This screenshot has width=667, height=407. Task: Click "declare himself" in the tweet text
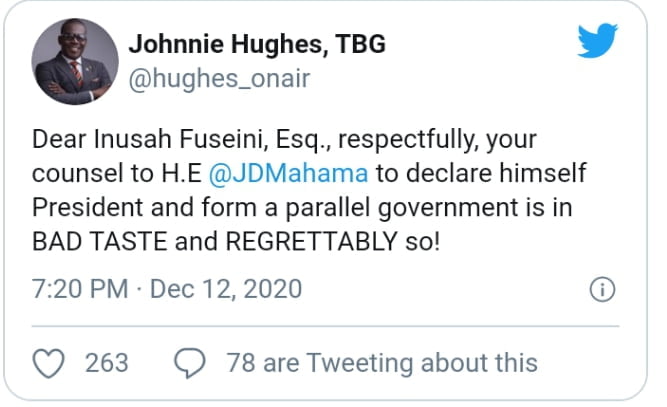[496, 173]
